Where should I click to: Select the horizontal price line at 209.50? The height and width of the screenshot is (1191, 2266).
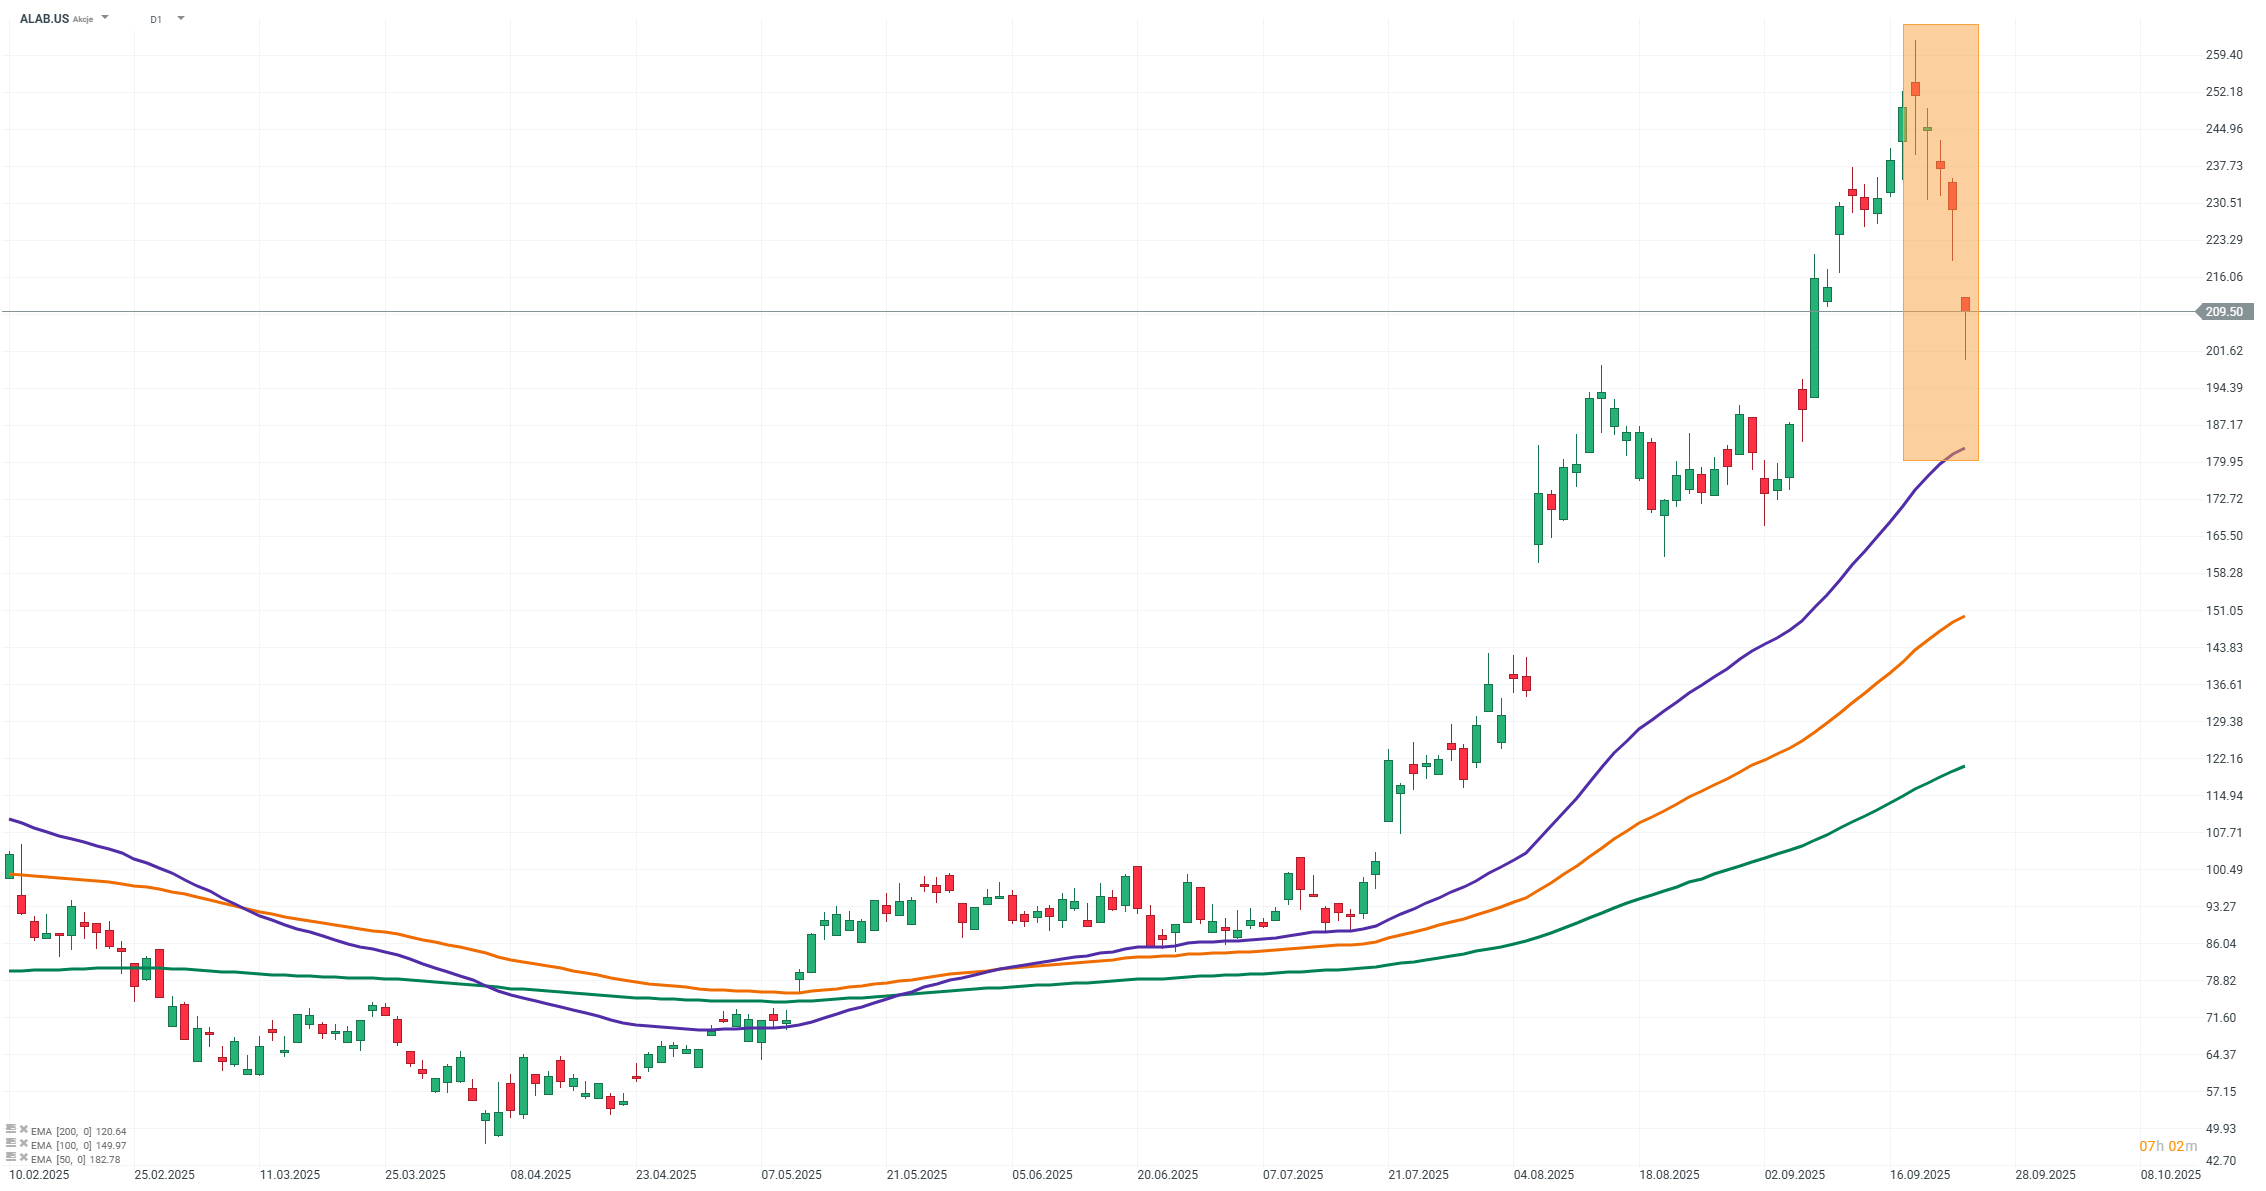(1000, 312)
